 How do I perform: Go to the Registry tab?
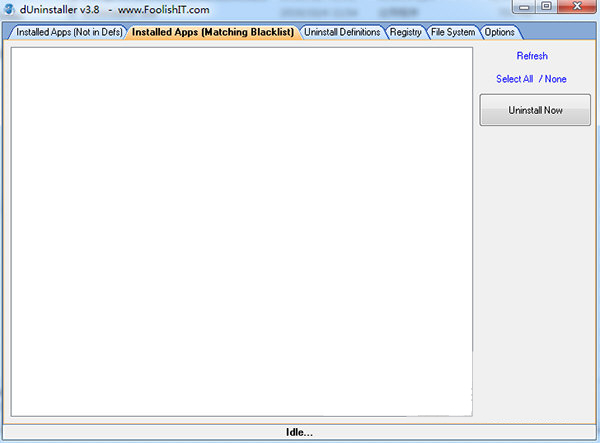tap(405, 32)
